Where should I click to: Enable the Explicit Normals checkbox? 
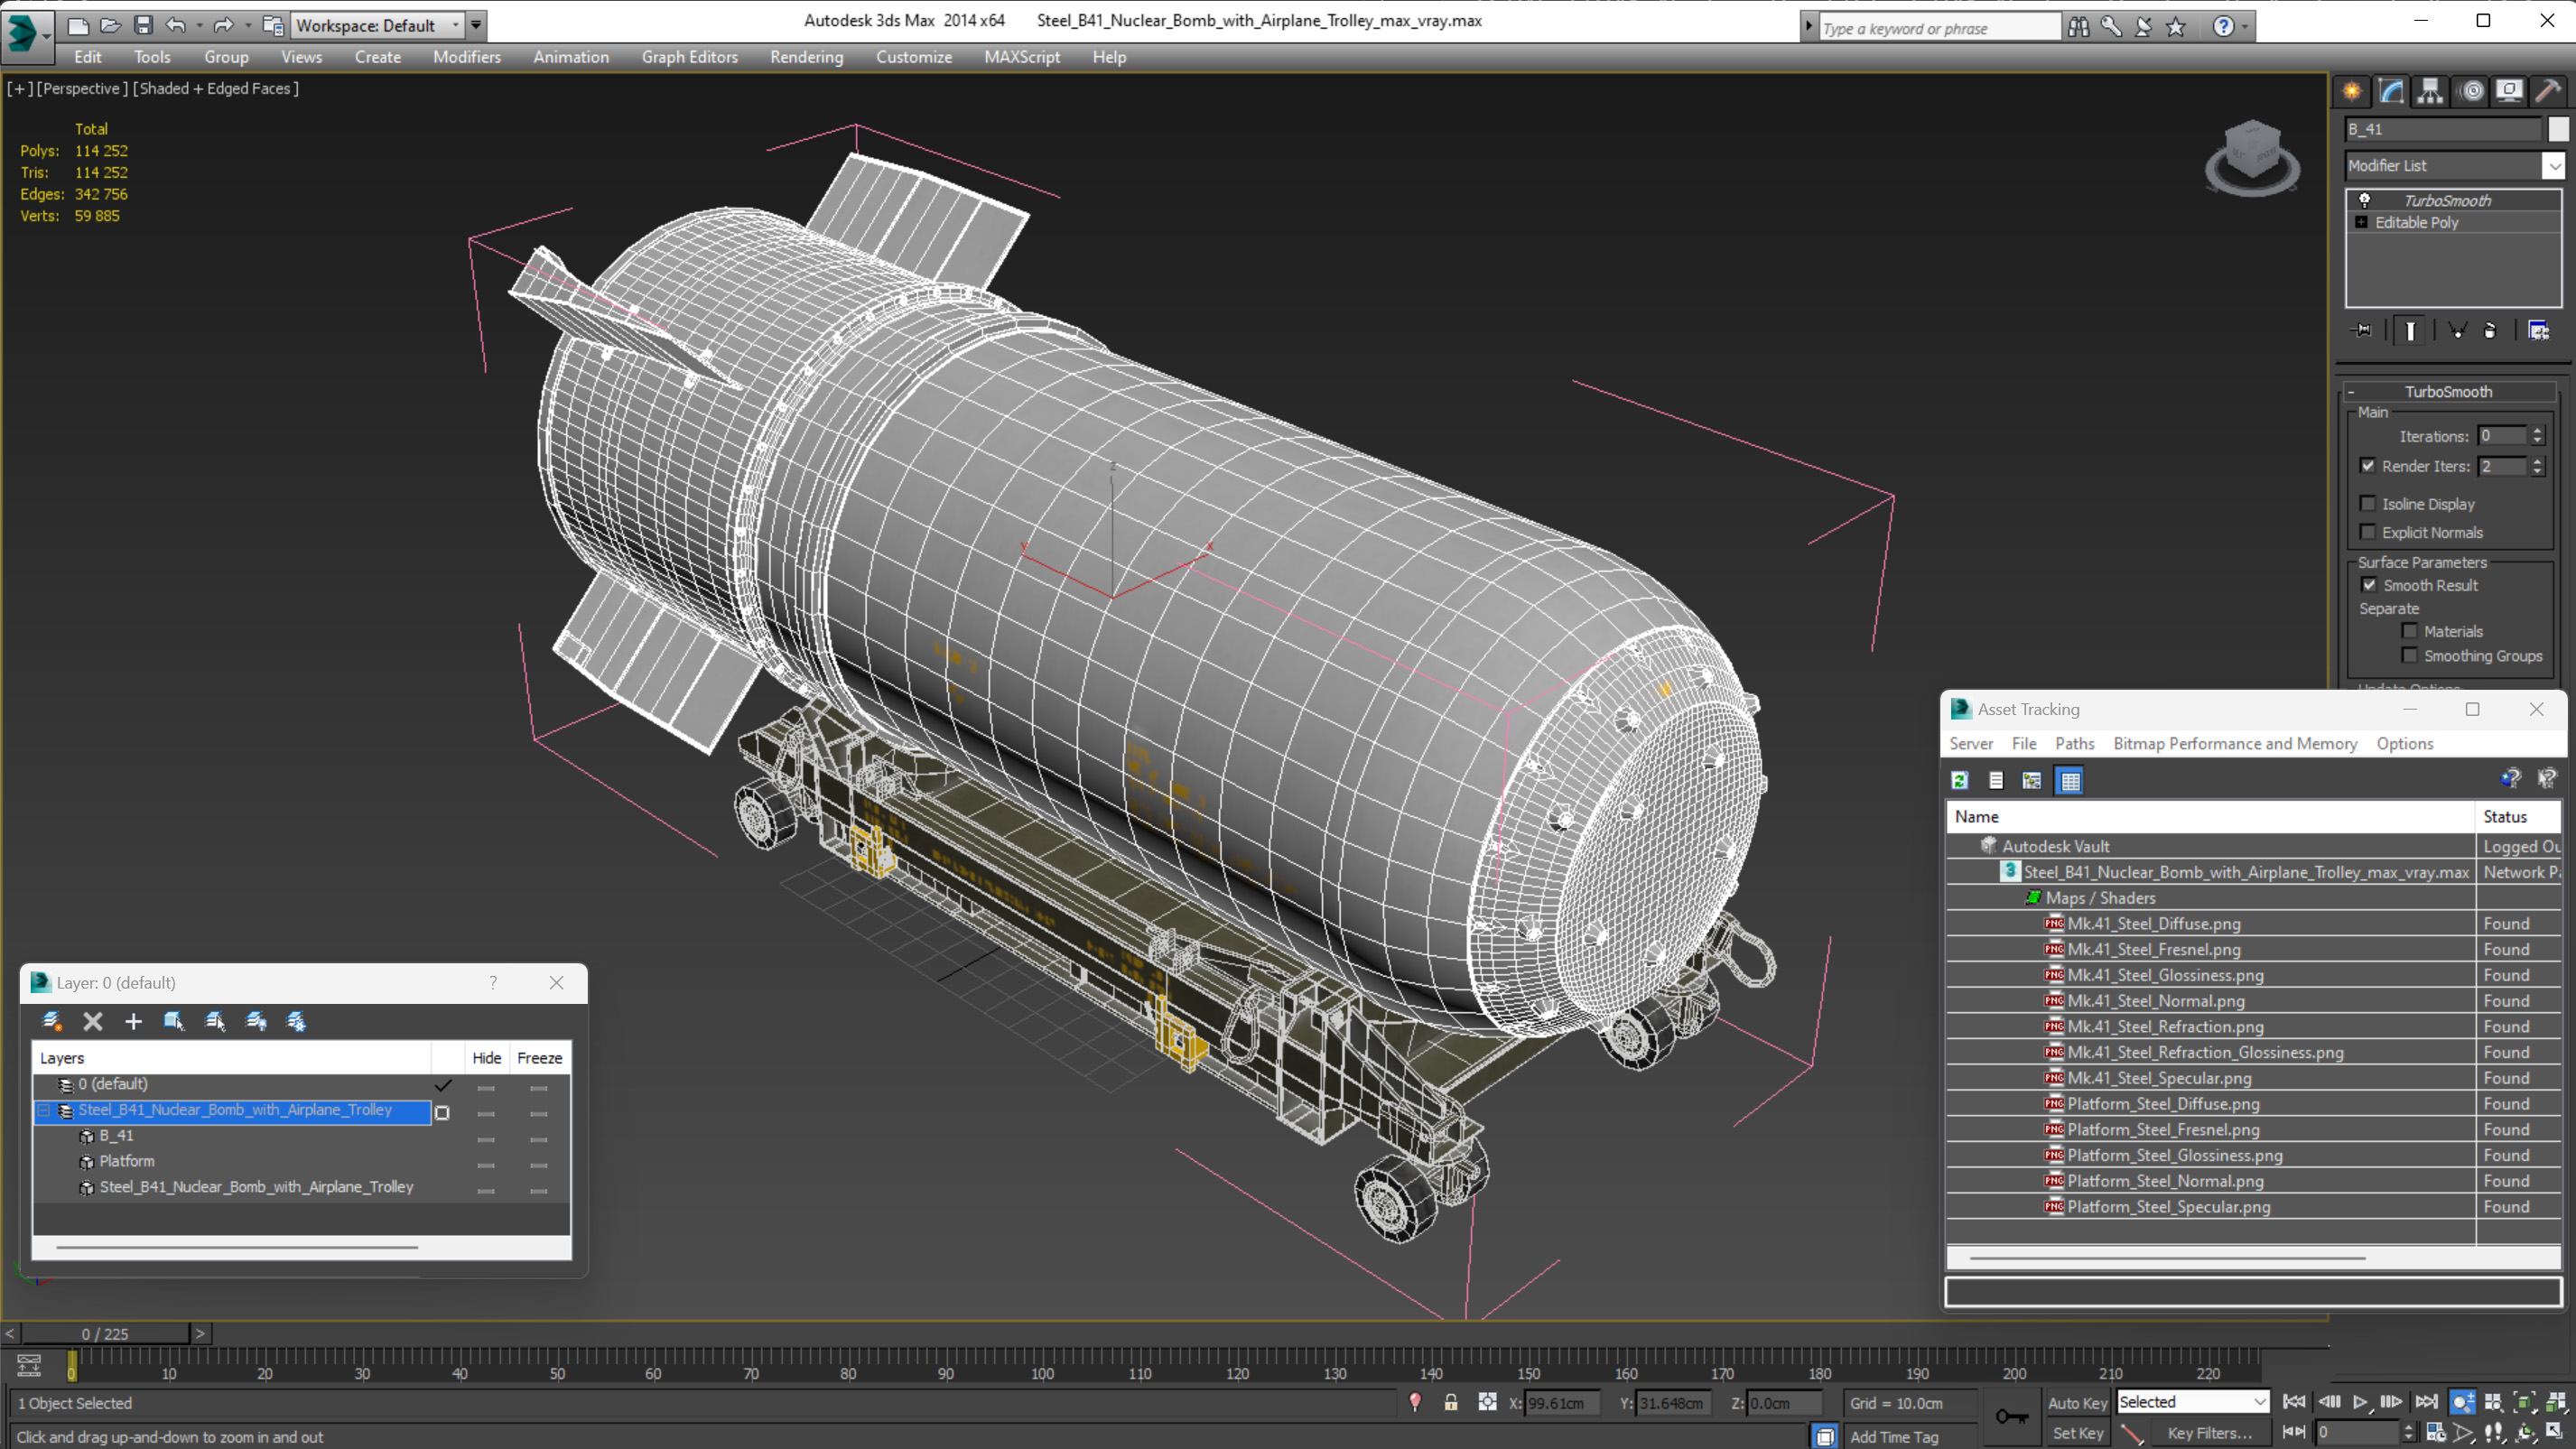click(2368, 532)
